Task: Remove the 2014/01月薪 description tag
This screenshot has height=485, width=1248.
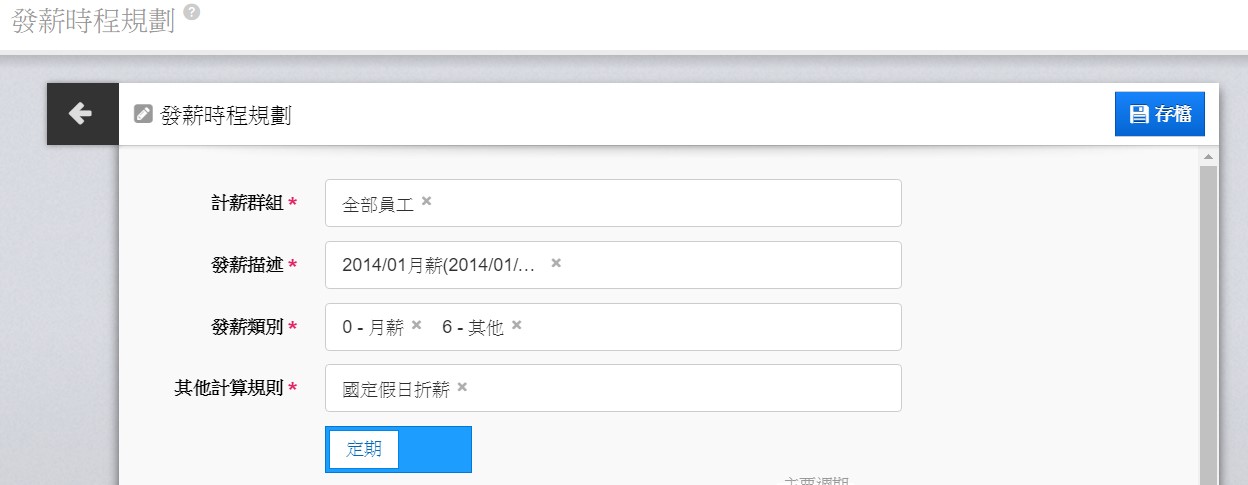Action: coord(556,263)
